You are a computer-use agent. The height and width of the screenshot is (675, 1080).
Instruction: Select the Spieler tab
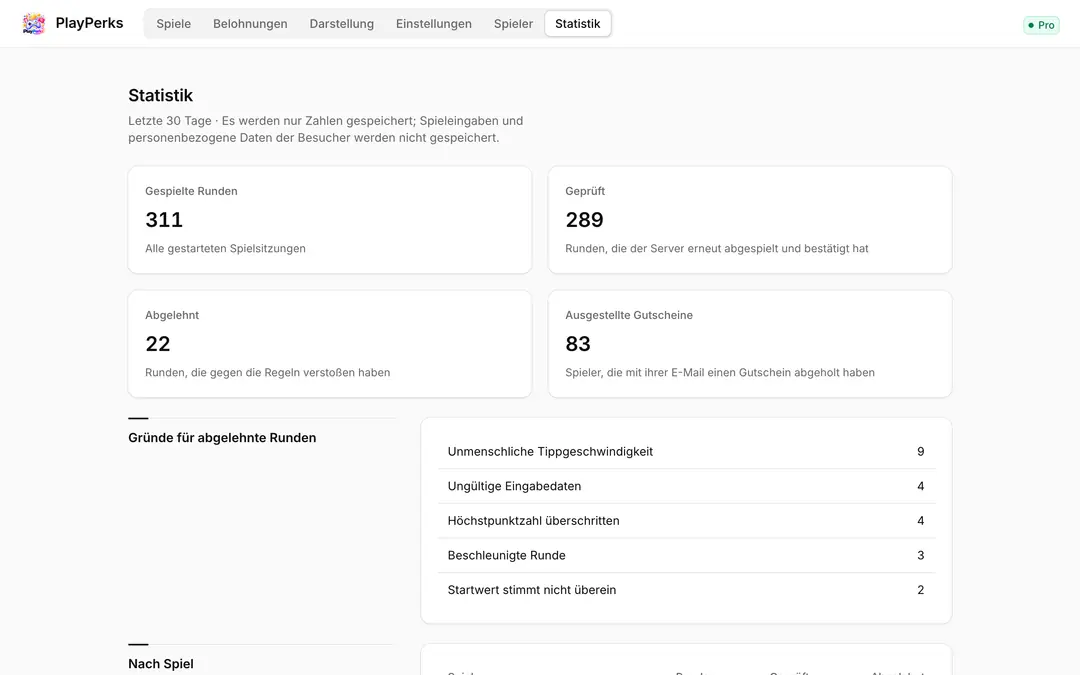(x=513, y=23)
